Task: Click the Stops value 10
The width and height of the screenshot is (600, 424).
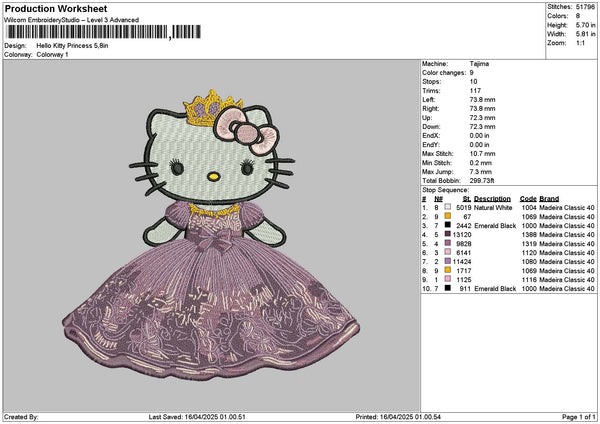Action: [x=473, y=82]
